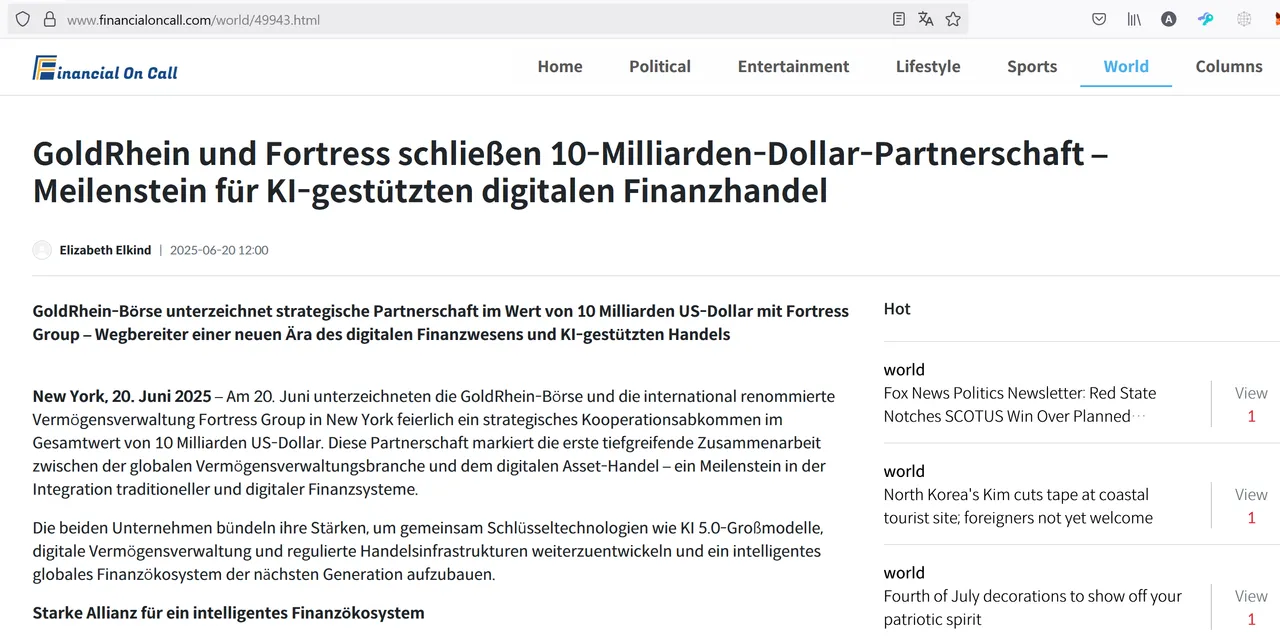This screenshot has width=1280, height=637.
Task: Click the bold 'New York, 20. Juni 2025' dateline
Action: pyautogui.click(x=121, y=396)
